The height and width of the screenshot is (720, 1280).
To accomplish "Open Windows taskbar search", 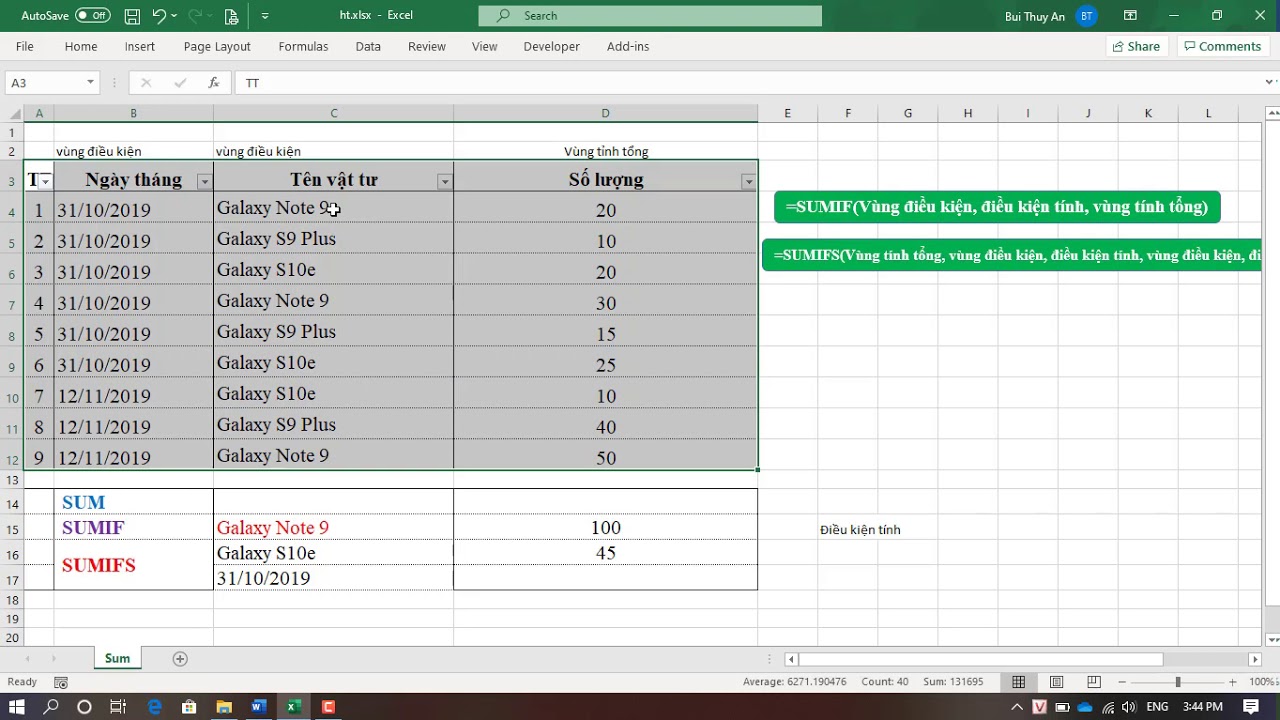I will [x=51, y=707].
